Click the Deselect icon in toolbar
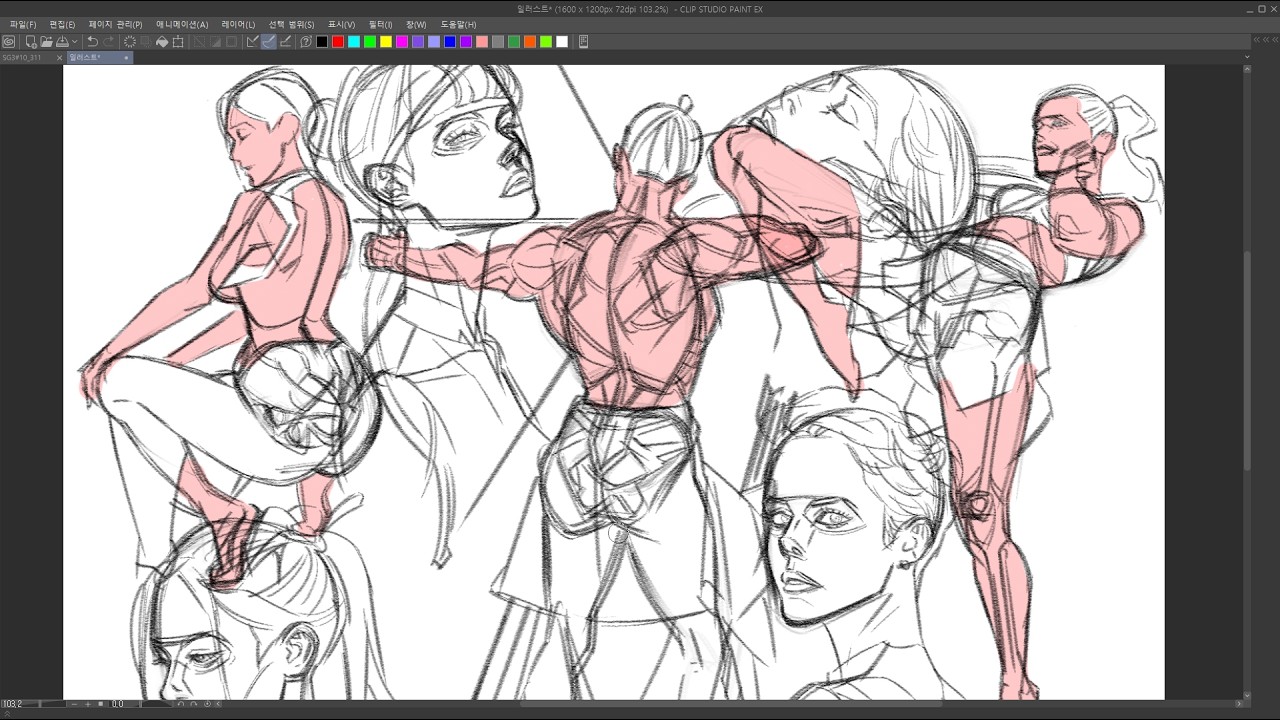The image size is (1280, 720). (200, 41)
